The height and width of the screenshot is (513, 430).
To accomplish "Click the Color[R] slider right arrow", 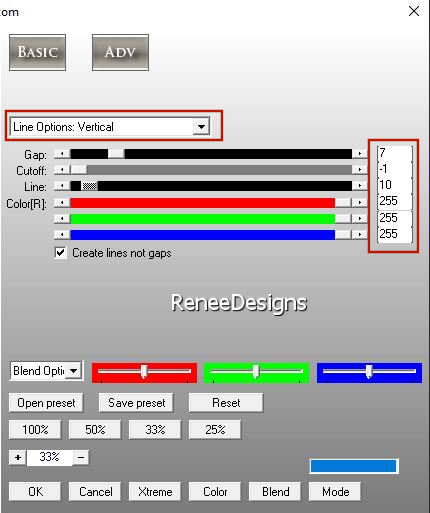I will click(360, 202).
